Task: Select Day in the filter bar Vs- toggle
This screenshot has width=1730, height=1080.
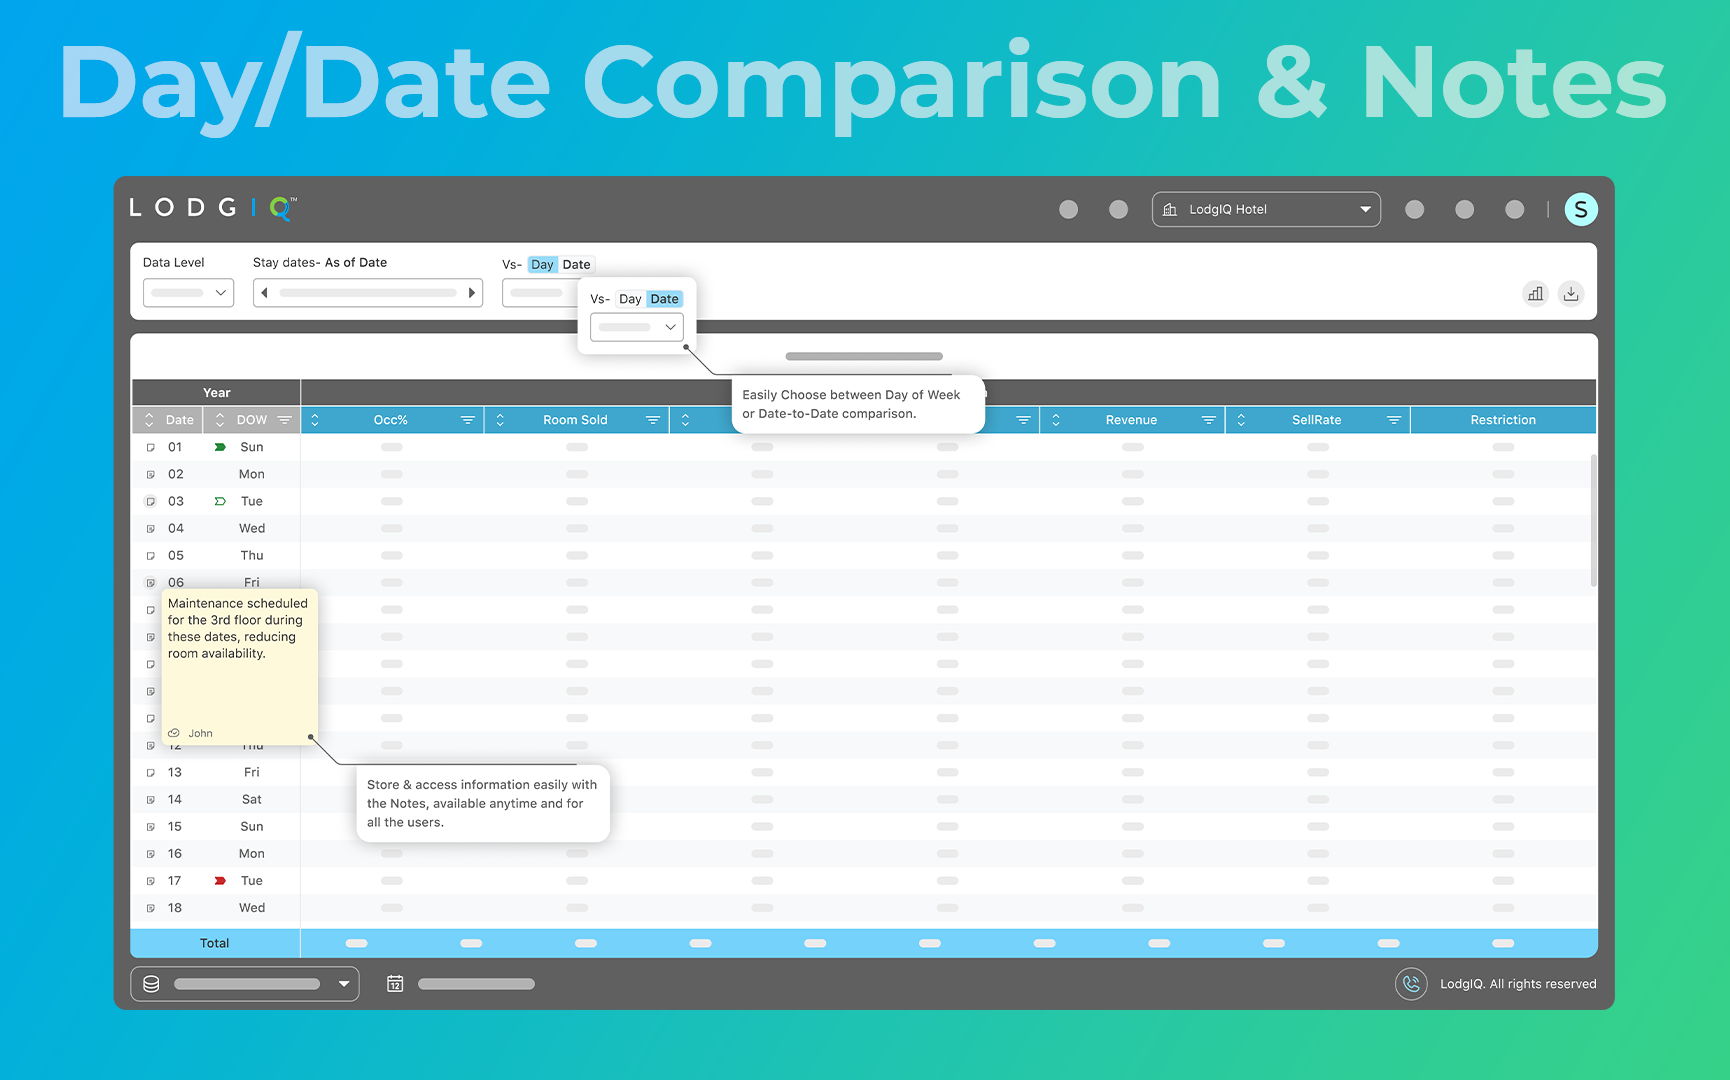Action: tap(542, 265)
